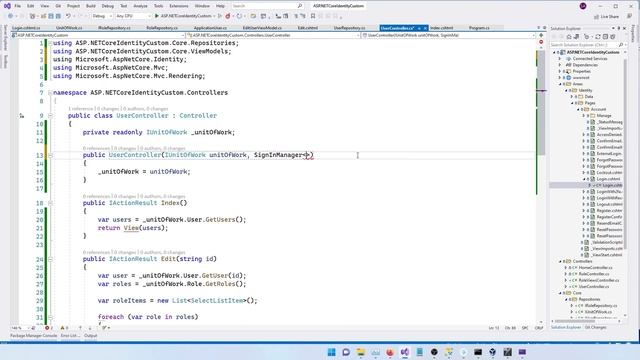
Task: Open the Any CPU platform dropdown
Action: click(133, 16)
